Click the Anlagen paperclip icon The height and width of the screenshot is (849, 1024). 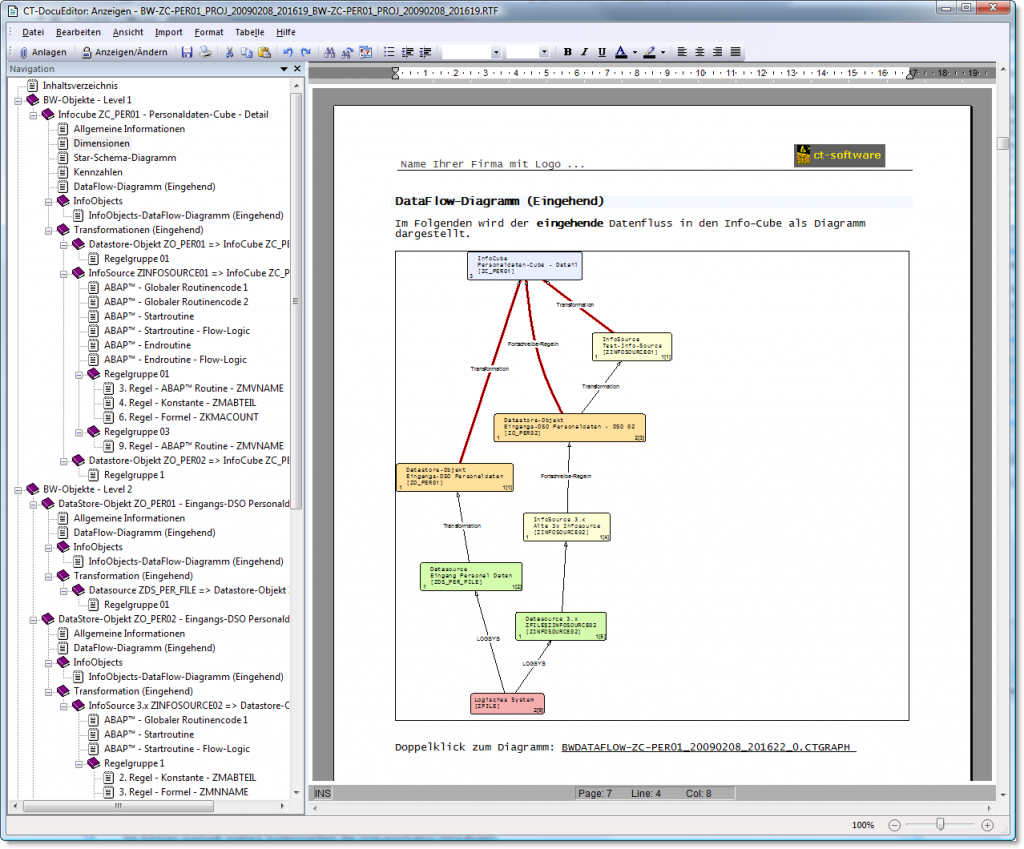point(23,51)
